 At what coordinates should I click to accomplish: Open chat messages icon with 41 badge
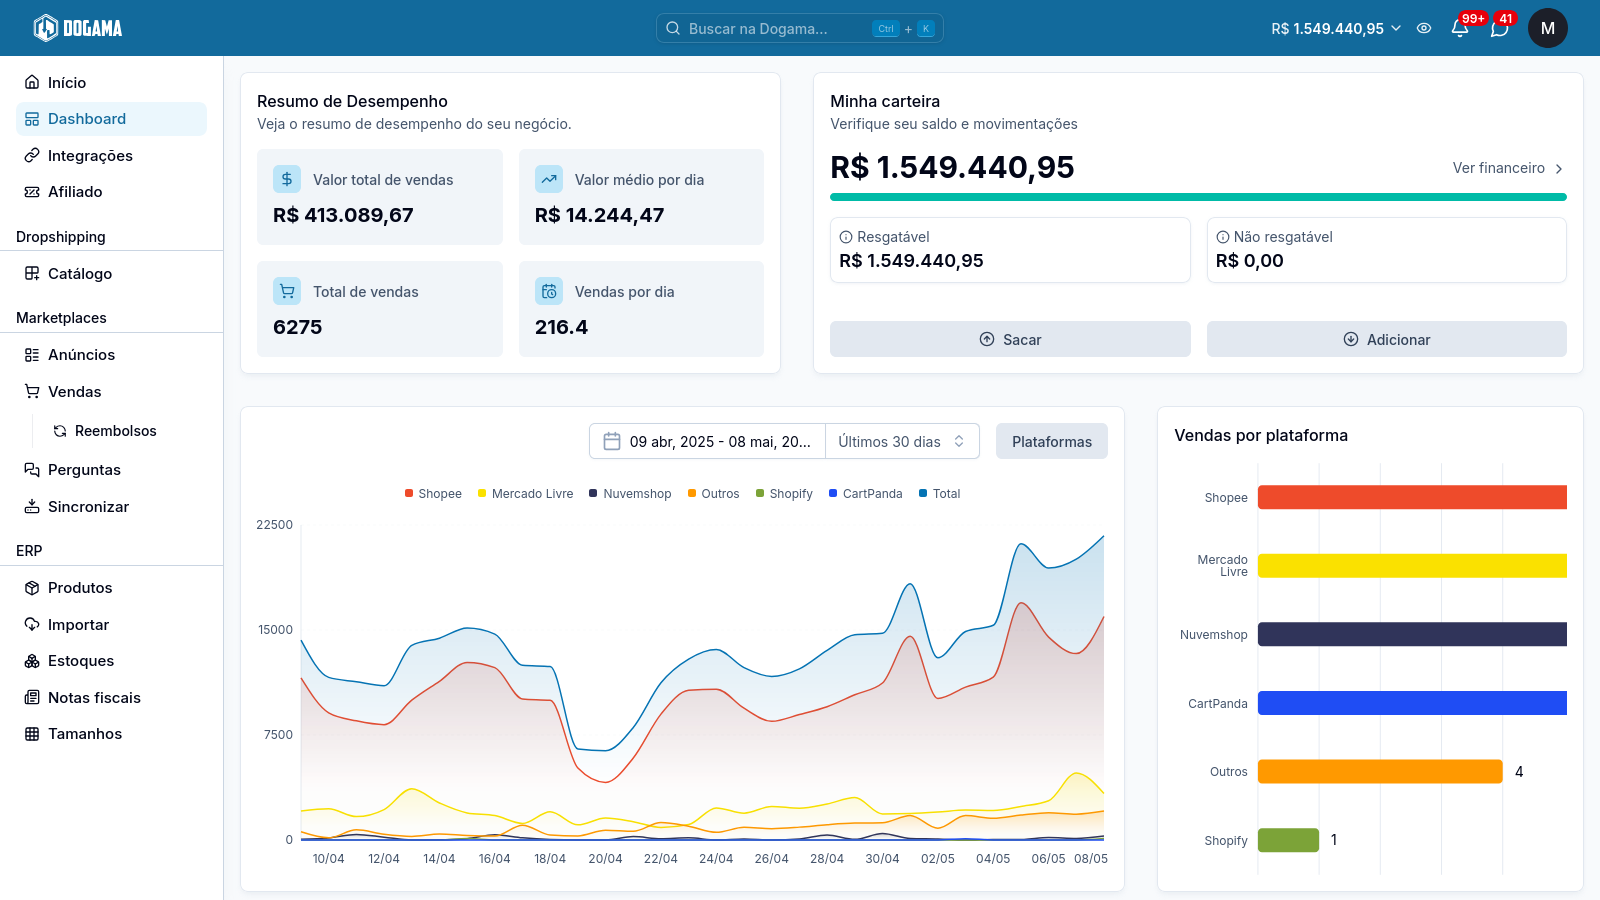1499,28
